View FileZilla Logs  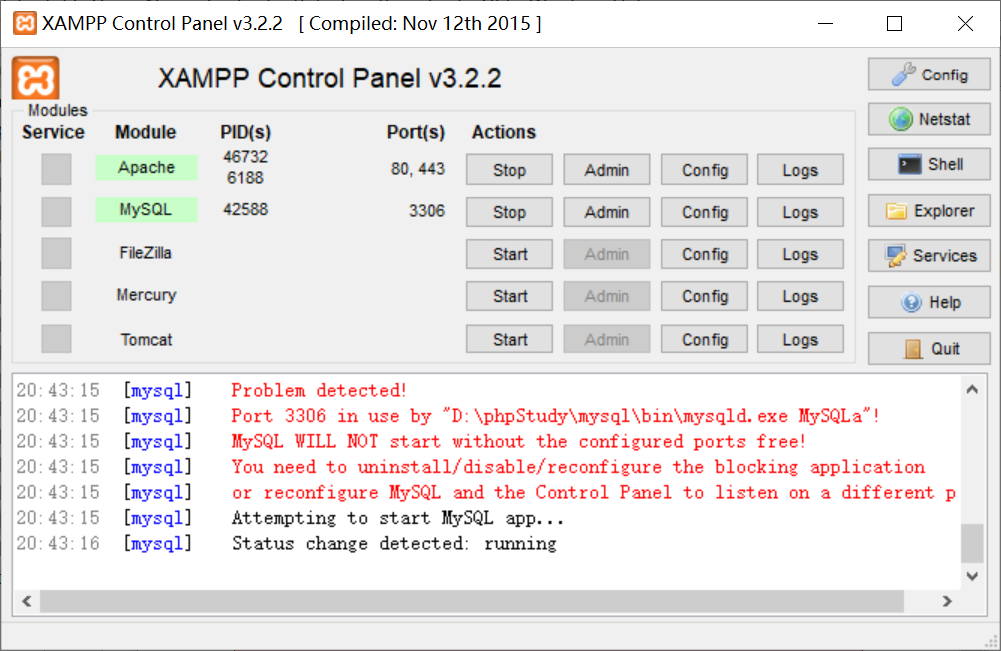click(801, 254)
